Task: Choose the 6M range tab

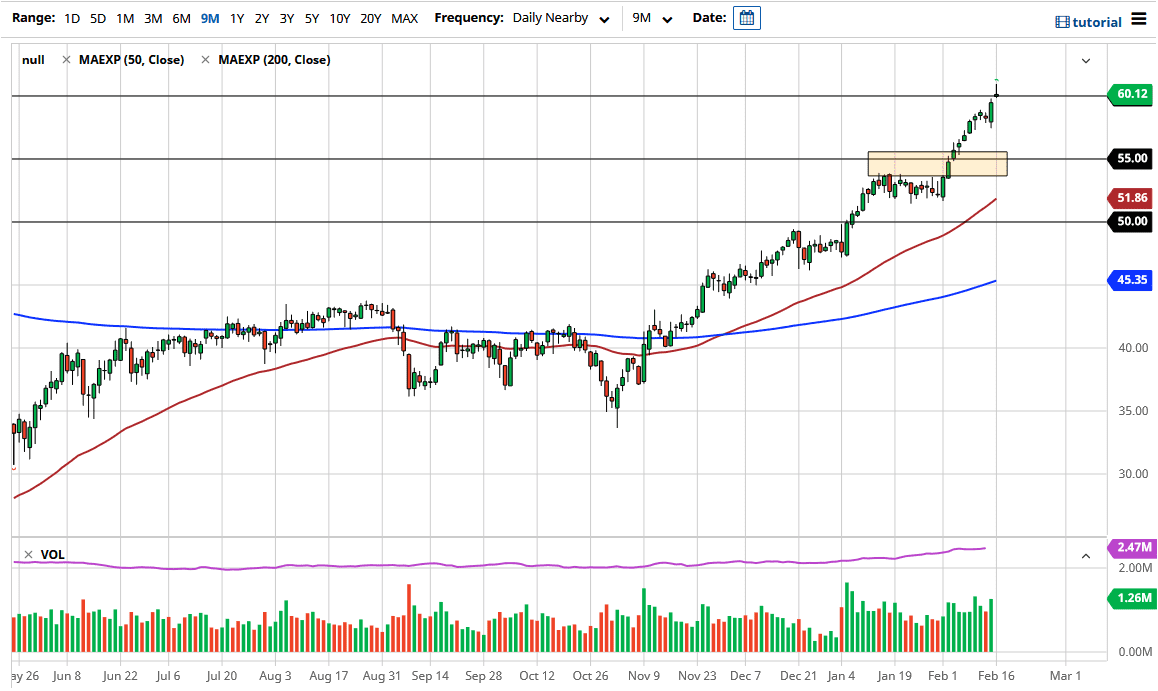Action: pos(181,18)
